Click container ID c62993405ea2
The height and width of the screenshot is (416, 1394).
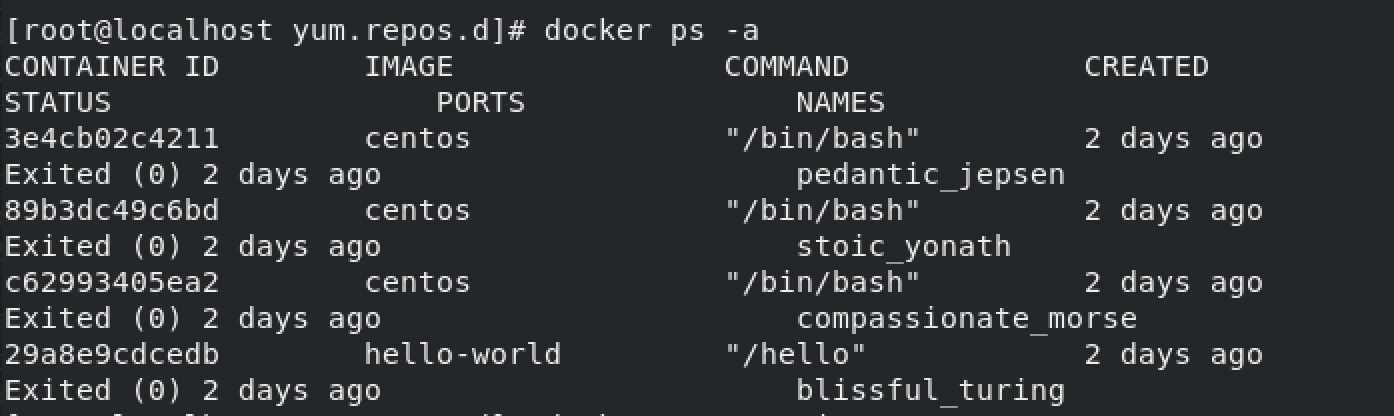click(112, 282)
